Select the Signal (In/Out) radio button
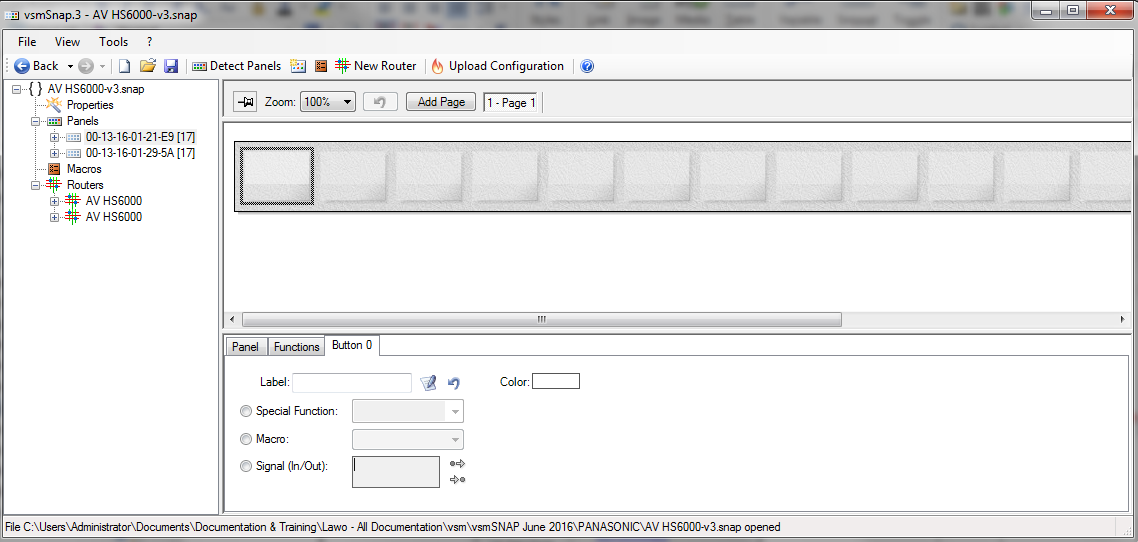Screen dimensions: 1138x542 pos(246,466)
